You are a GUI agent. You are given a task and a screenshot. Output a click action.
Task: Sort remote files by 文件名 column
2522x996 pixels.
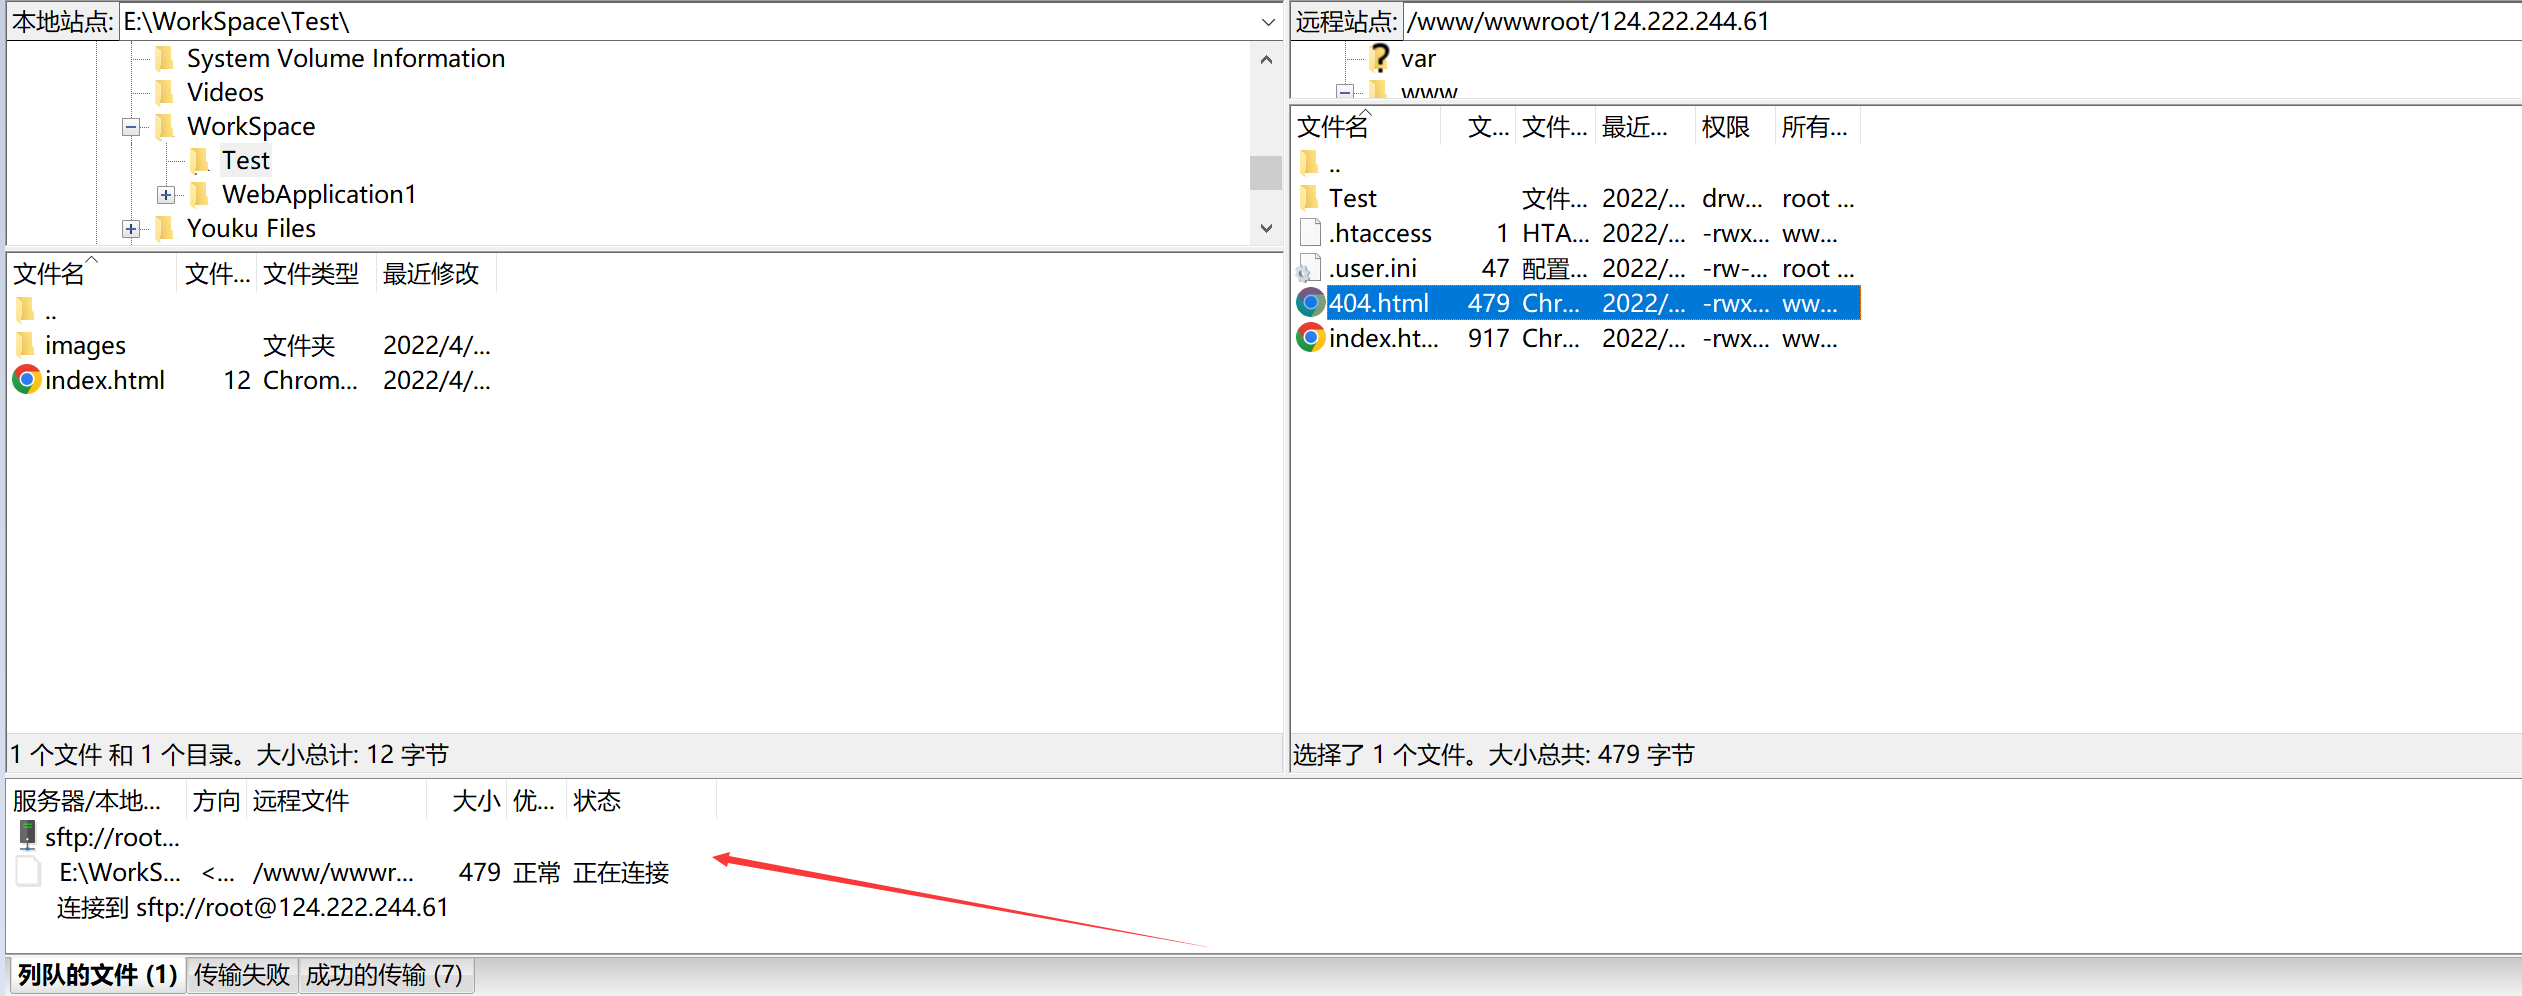1367,127
